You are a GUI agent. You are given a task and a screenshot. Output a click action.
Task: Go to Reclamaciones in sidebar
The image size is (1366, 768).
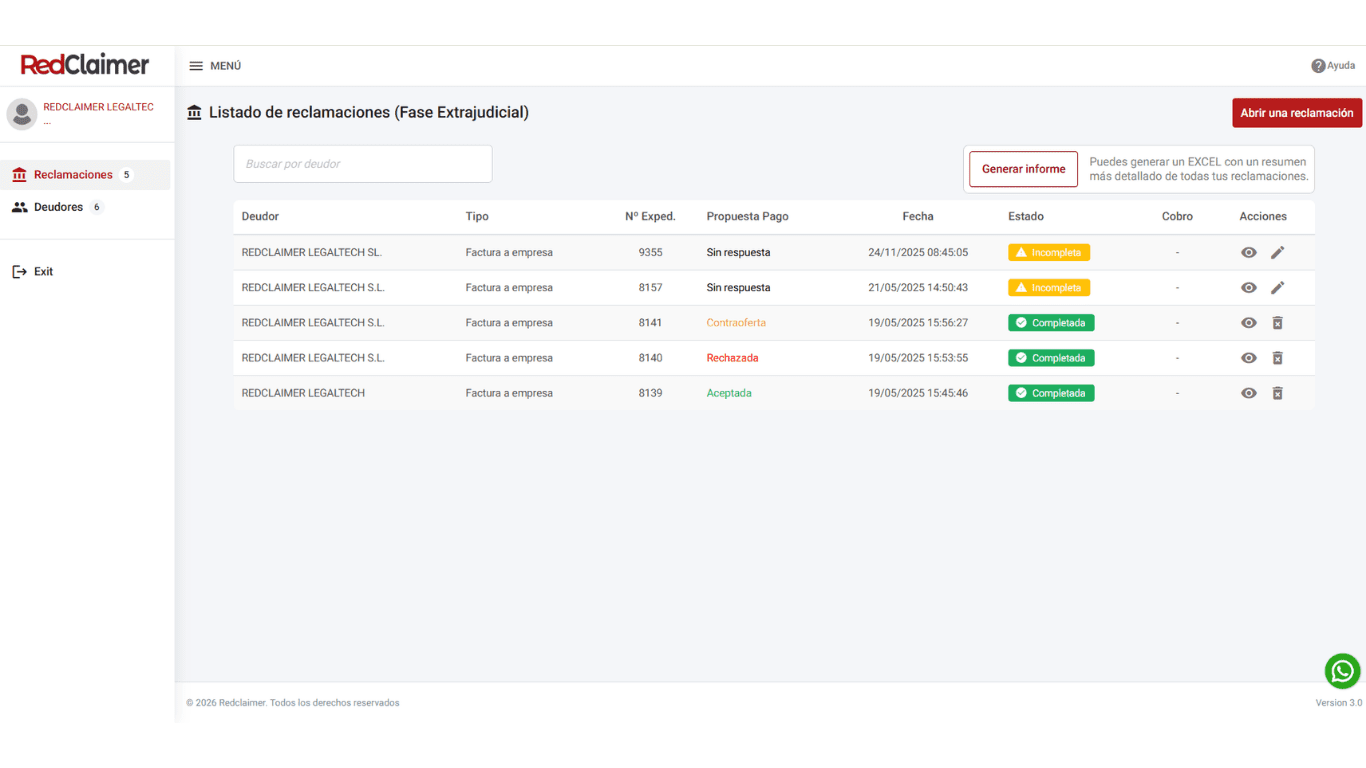(73, 175)
